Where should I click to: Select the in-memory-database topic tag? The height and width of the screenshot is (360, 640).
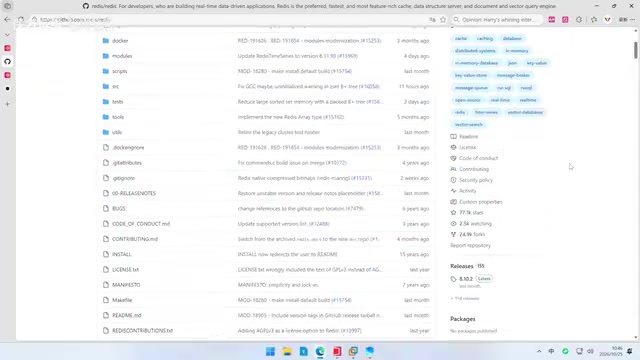pos(476,63)
